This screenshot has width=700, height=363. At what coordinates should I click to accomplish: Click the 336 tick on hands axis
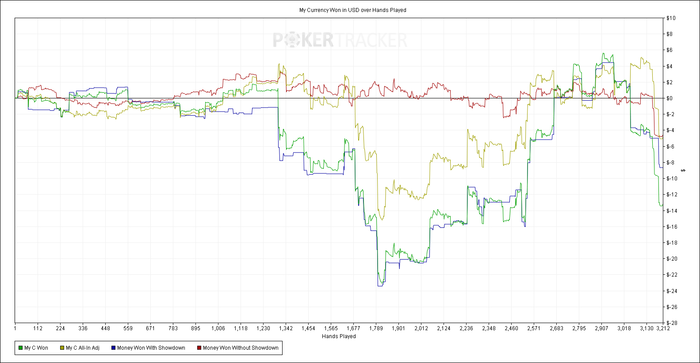pos(83,329)
